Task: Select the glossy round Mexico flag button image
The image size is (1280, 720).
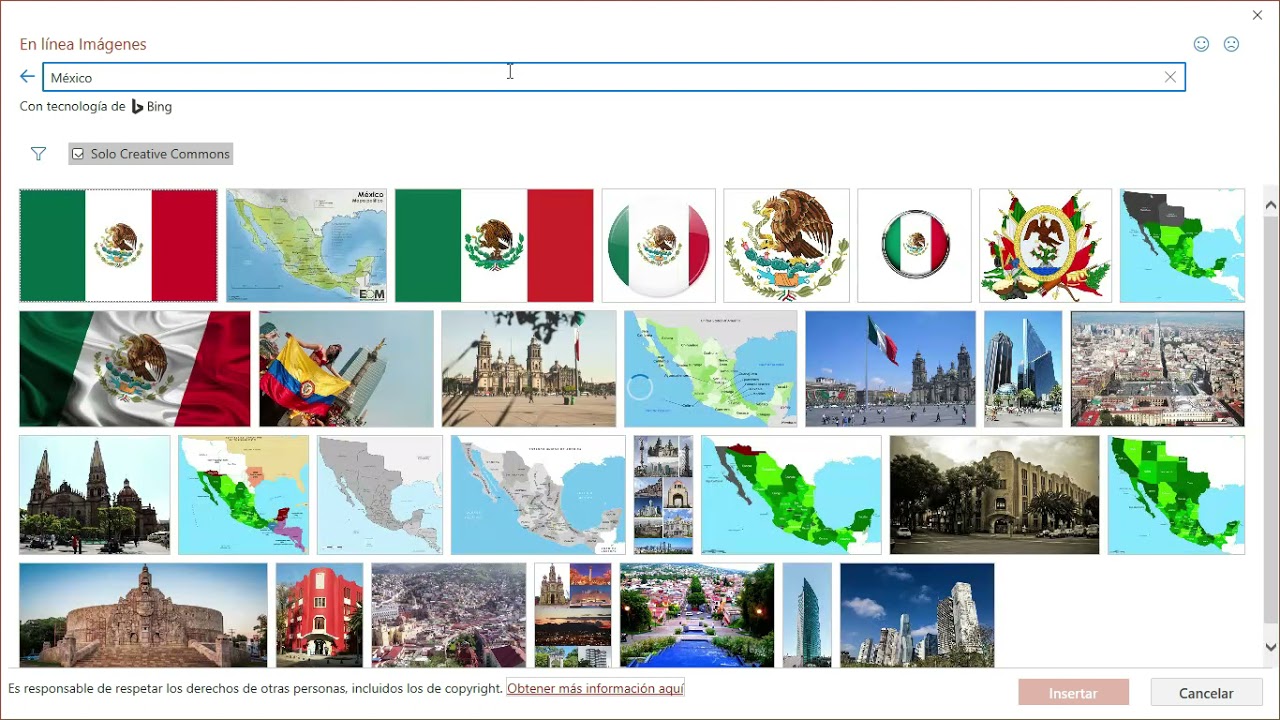Action: (x=659, y=245)
